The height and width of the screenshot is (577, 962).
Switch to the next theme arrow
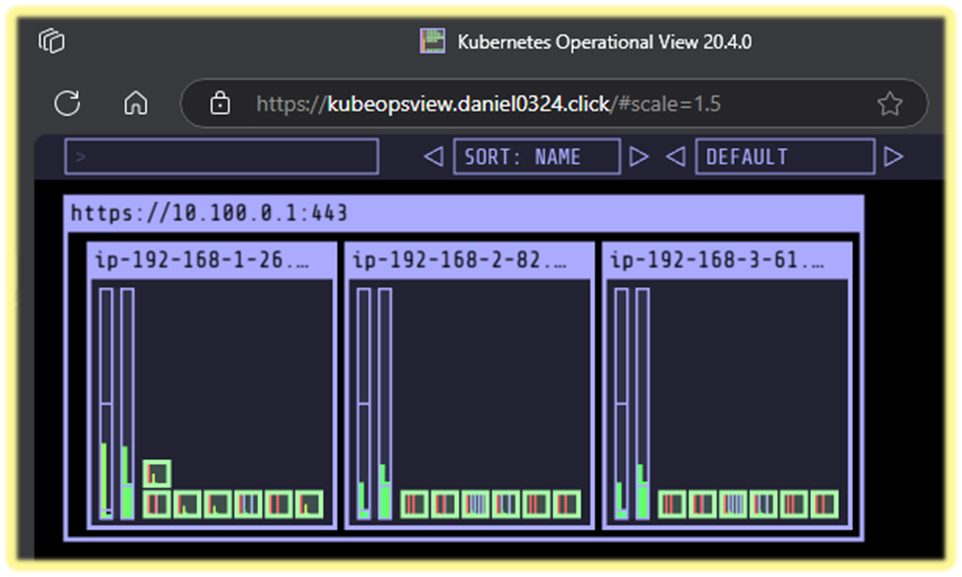click(893, 157)
